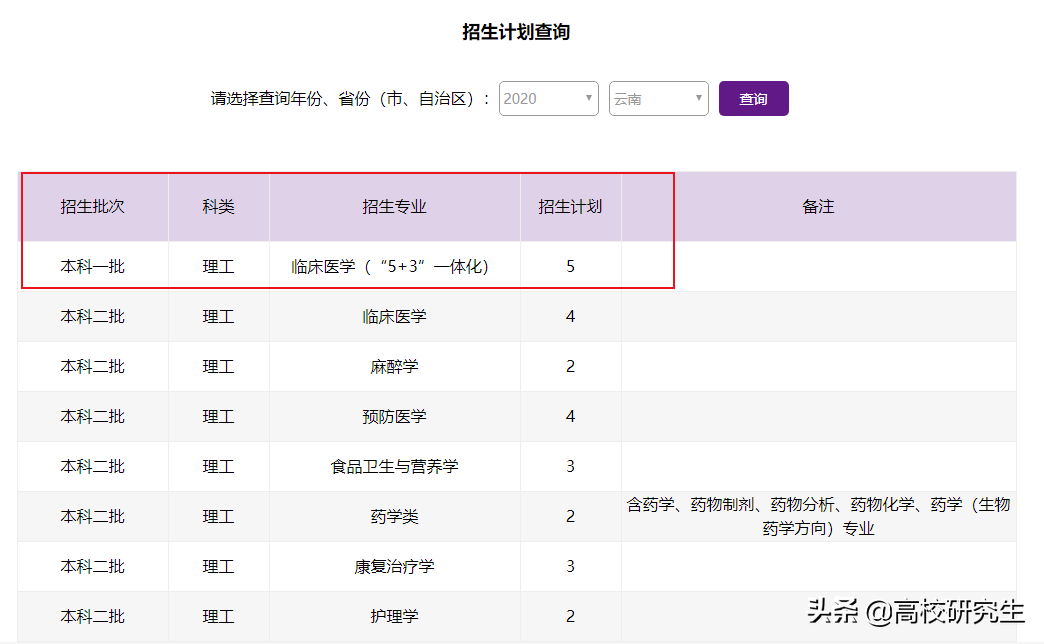Click the 招生计划查询 page title
The image size is (1044, 644).
coord(521,31)
